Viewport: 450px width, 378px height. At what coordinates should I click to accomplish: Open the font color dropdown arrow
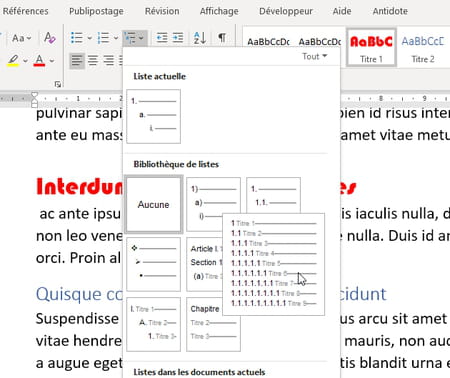52,61
